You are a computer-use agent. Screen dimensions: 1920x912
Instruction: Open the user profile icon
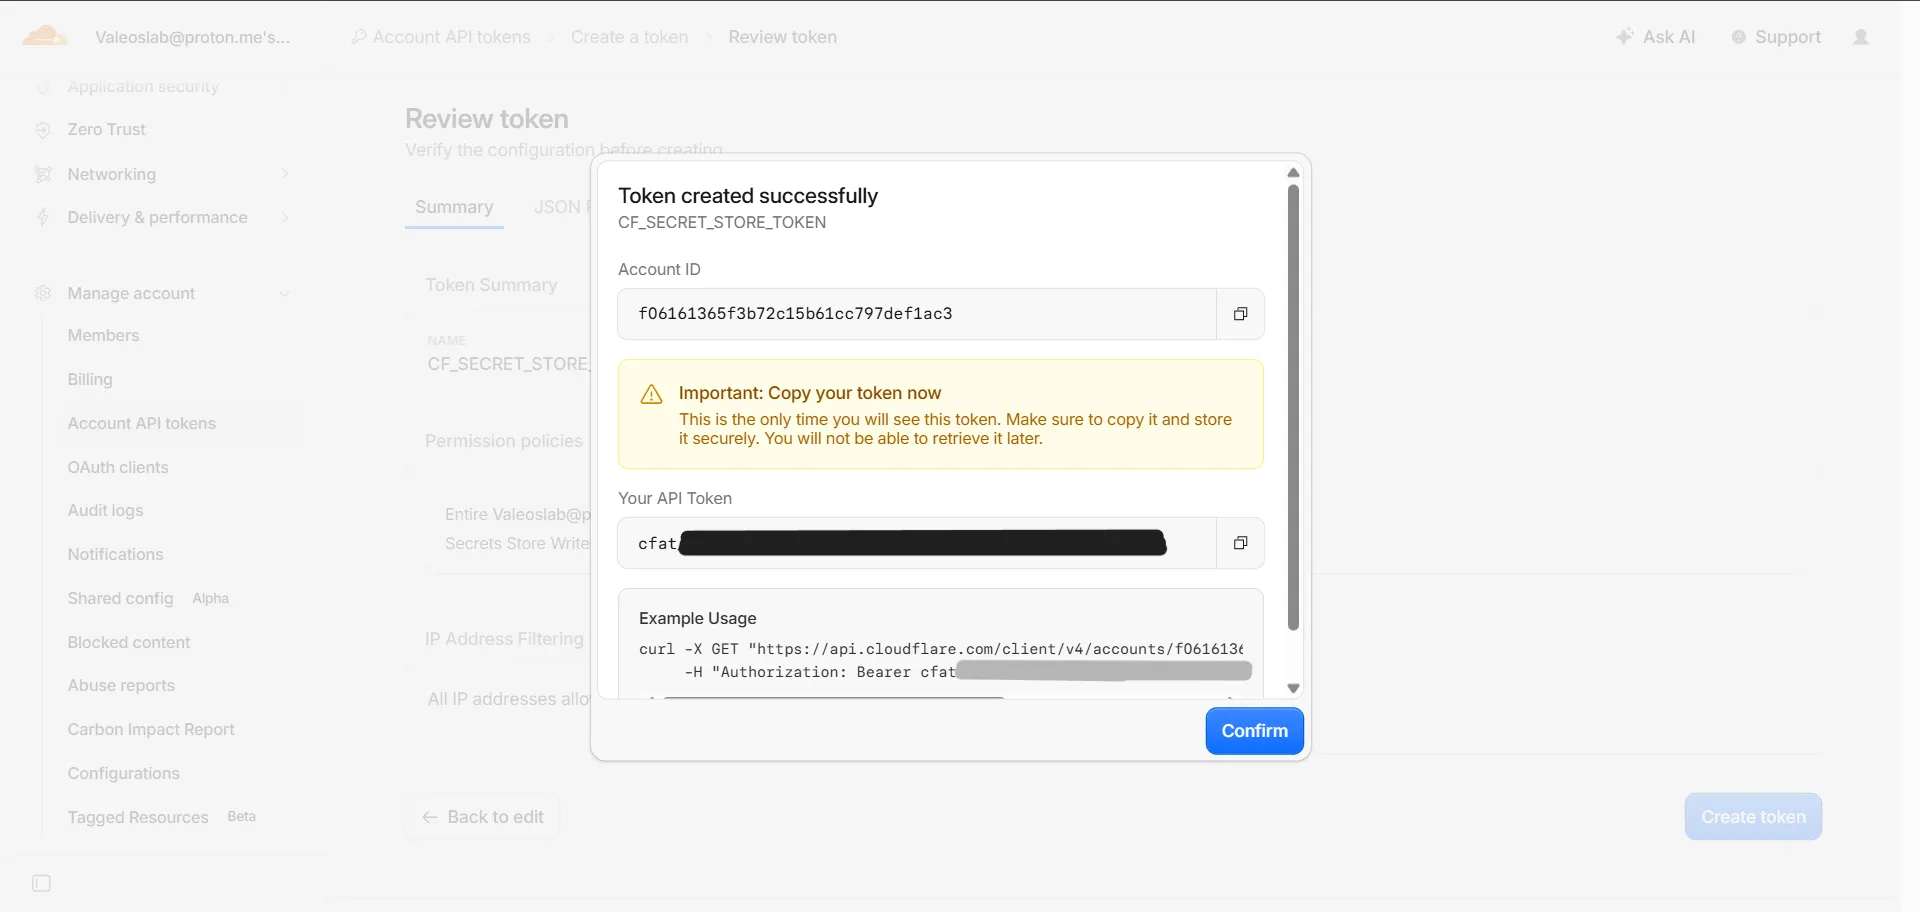click(1861, 37)
